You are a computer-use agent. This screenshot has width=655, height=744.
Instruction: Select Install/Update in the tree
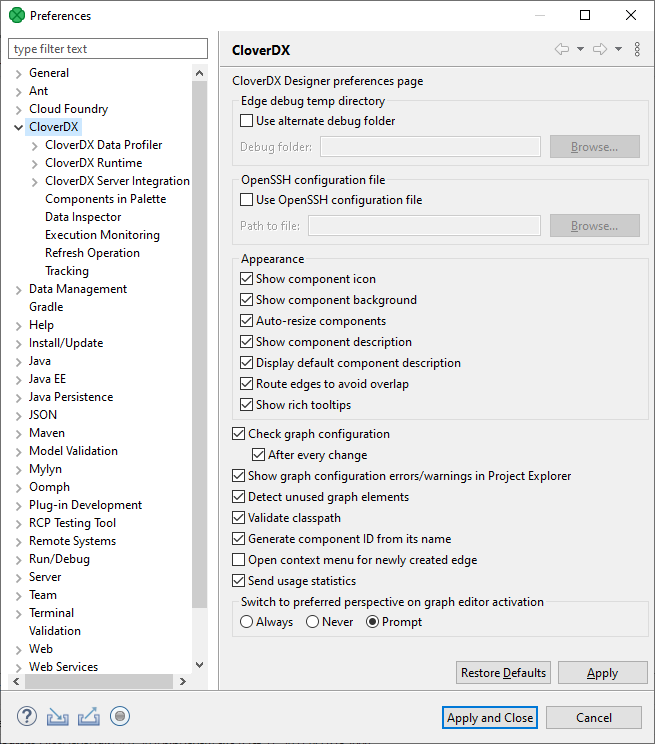(x=66, y=343)
